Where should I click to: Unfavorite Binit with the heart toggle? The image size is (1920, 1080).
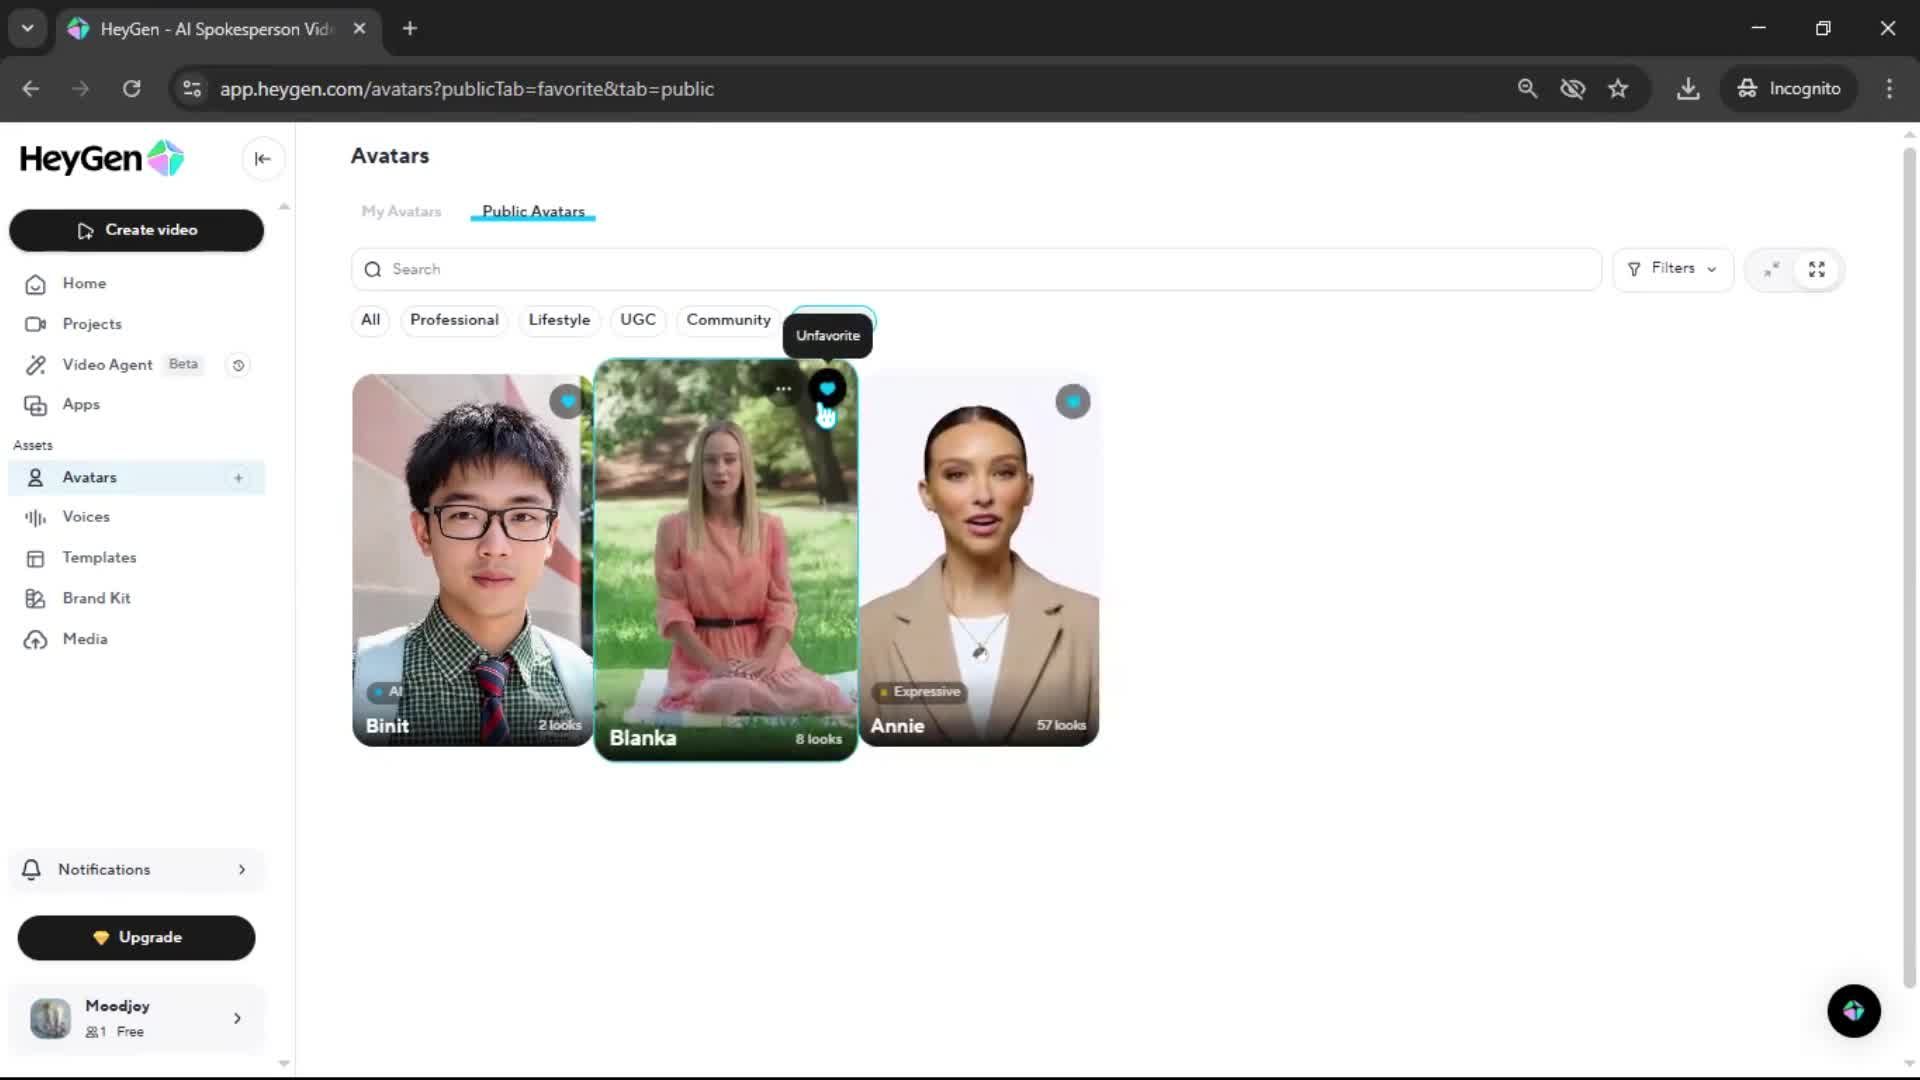click(x=567, y=402)
